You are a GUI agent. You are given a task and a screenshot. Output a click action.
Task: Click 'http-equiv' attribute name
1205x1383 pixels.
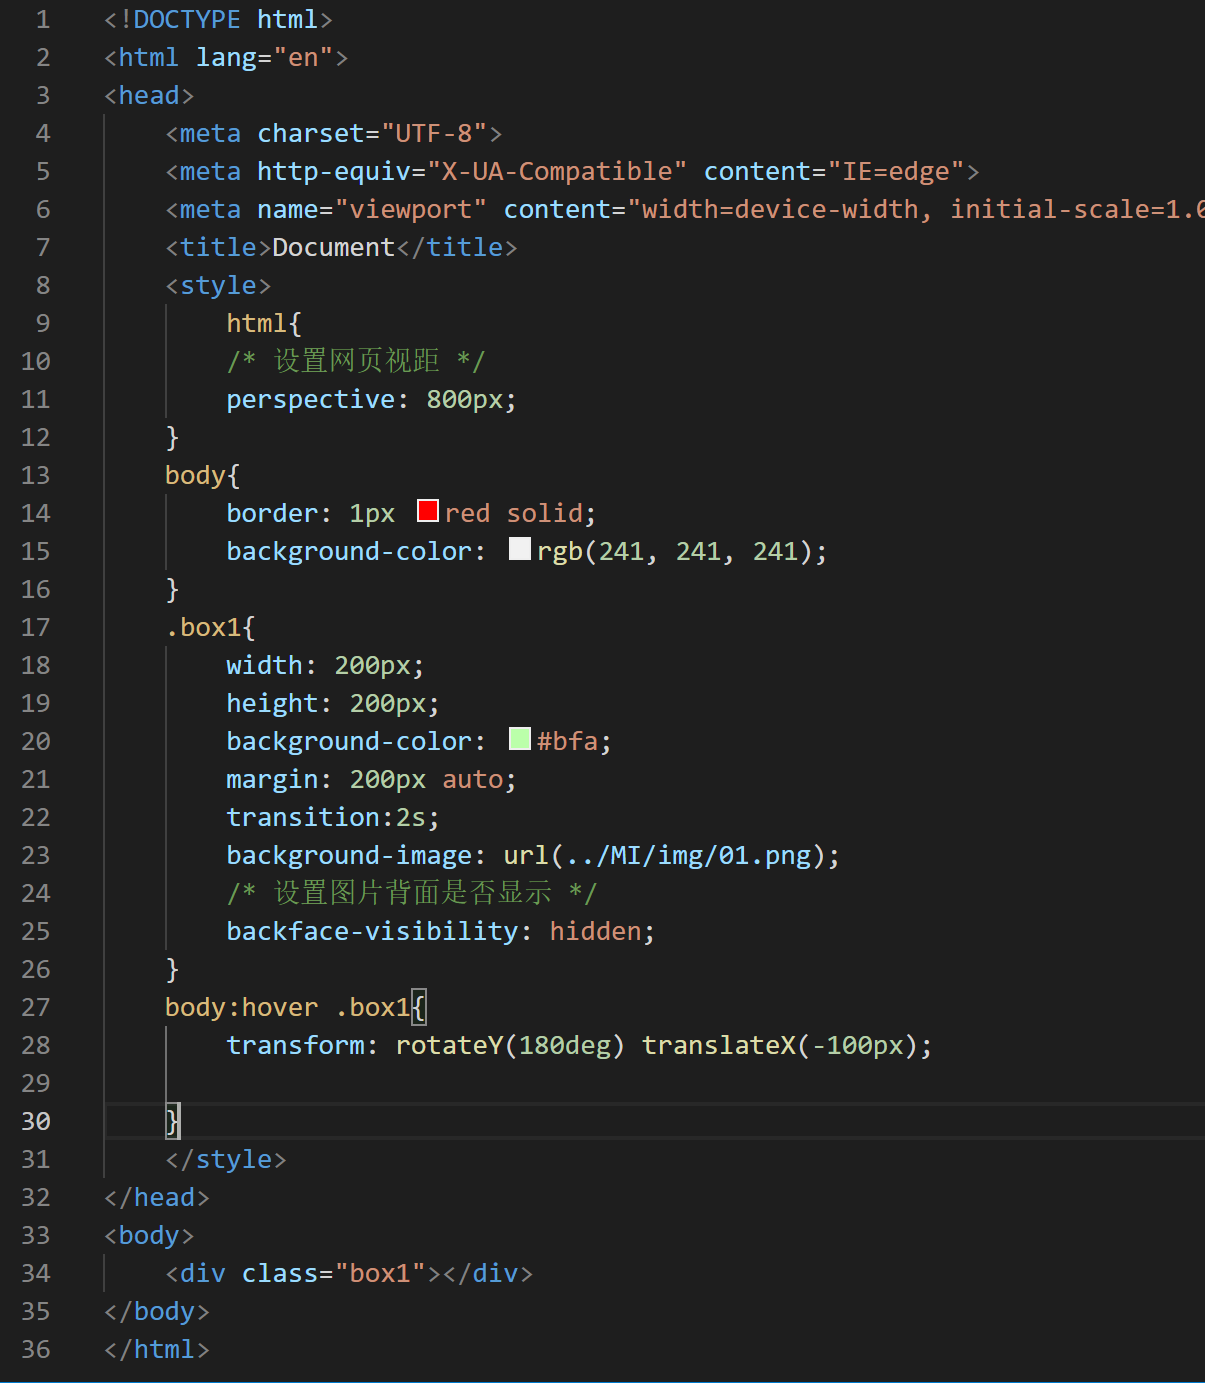point(334,171)
